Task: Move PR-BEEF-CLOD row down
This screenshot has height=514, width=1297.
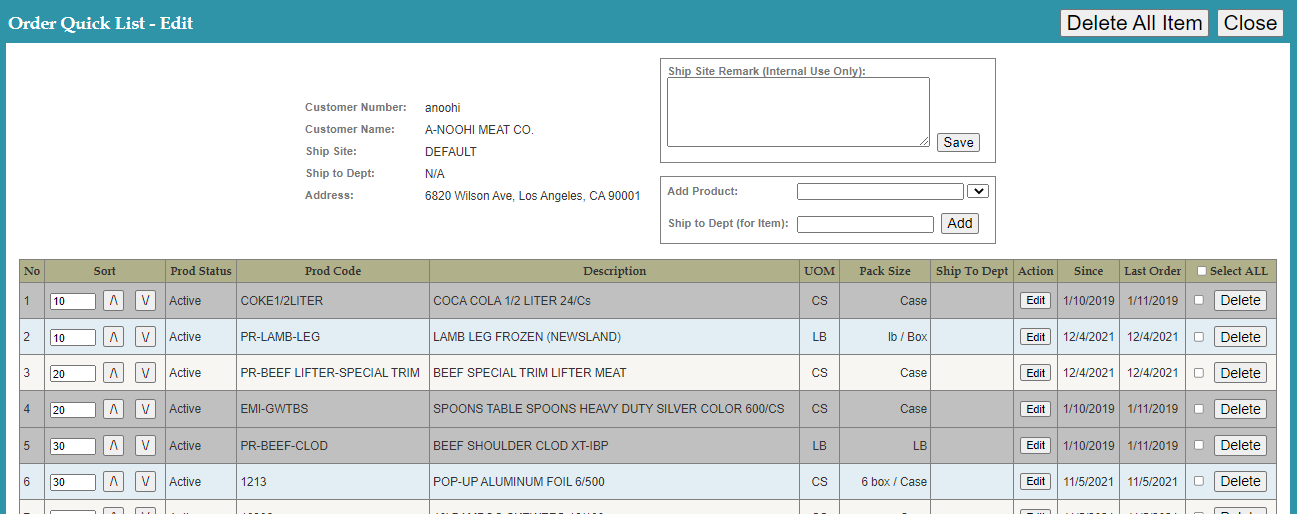Action: coord(145,445)
